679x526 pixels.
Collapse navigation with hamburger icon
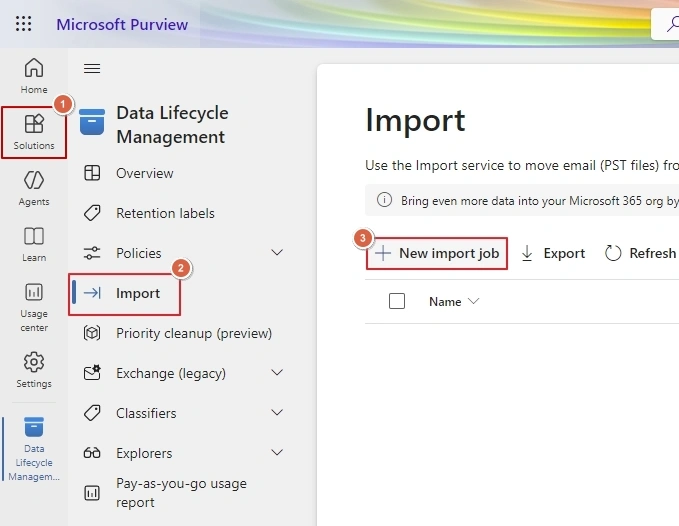tap(92, 68)
